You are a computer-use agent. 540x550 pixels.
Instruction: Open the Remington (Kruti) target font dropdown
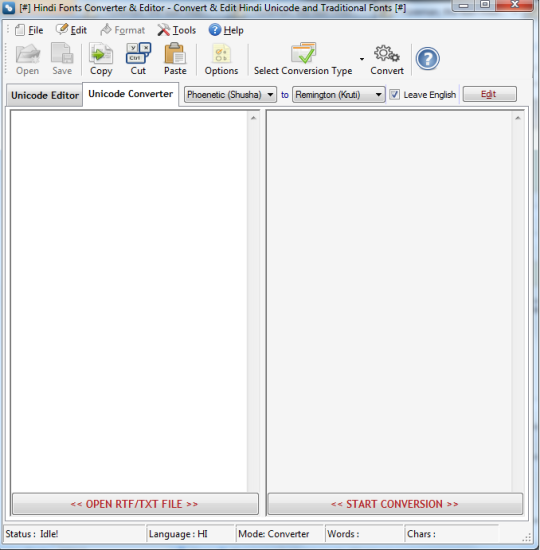click(338, 95)
